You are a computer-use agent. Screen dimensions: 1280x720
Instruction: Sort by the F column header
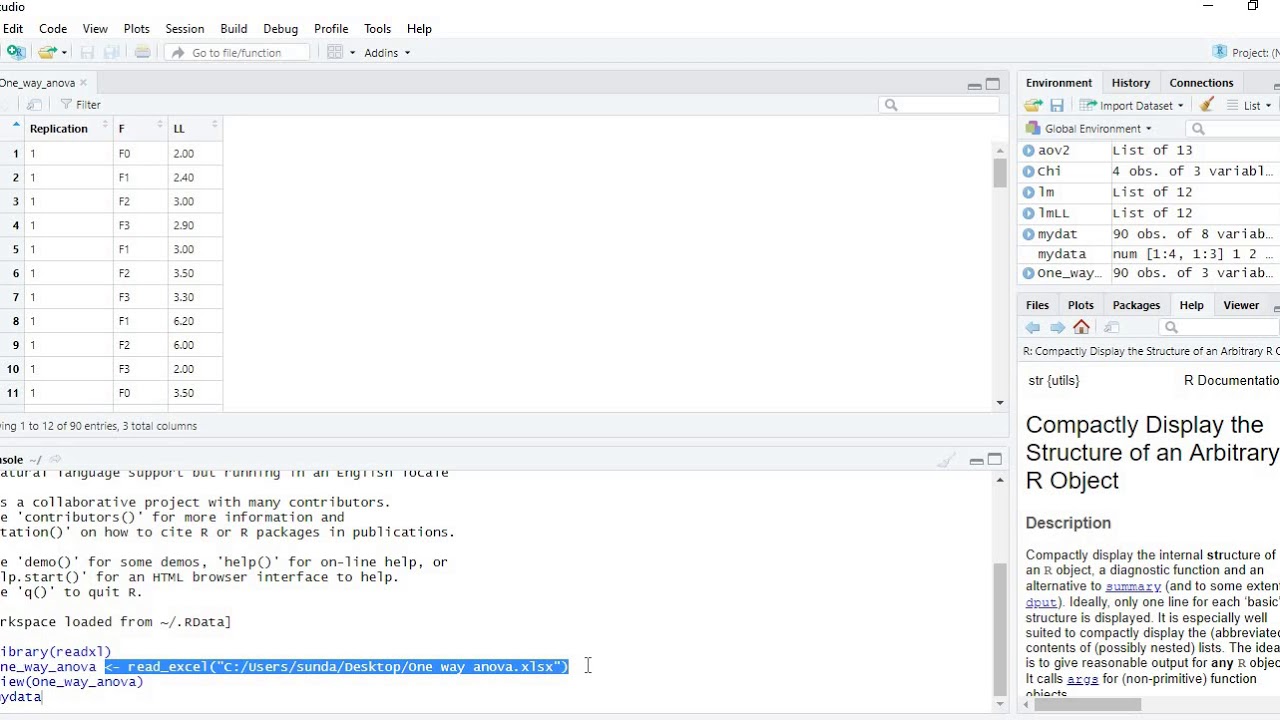(x=140, y=128)
